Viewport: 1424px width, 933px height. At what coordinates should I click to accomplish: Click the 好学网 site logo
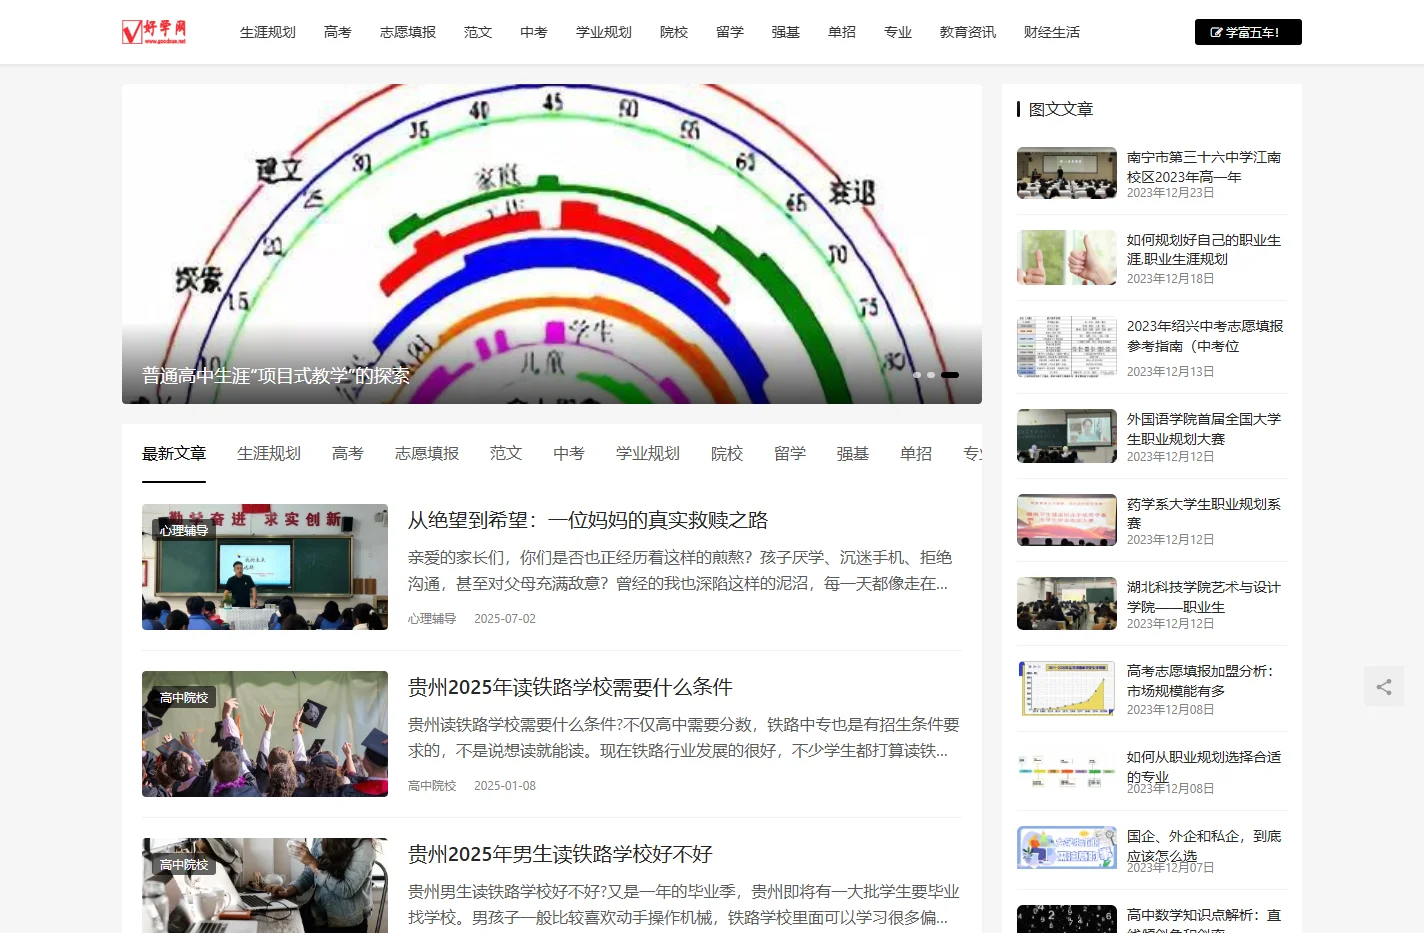[154, 32]
